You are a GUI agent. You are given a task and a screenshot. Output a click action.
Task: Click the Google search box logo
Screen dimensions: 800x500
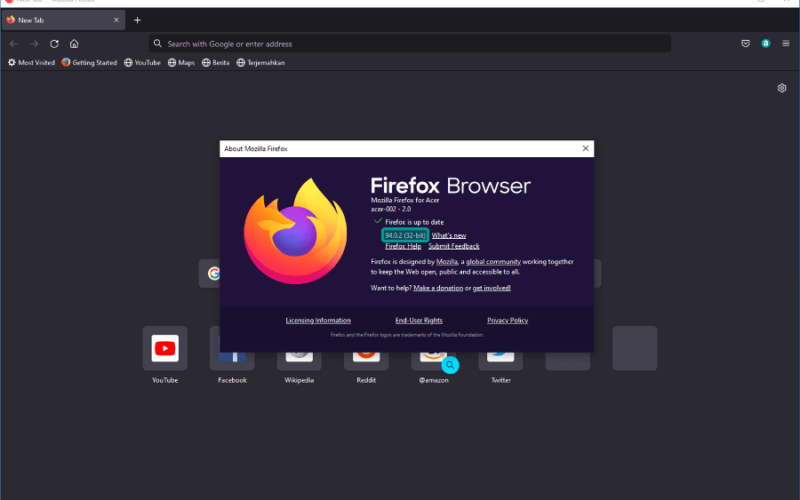[214, 273]
